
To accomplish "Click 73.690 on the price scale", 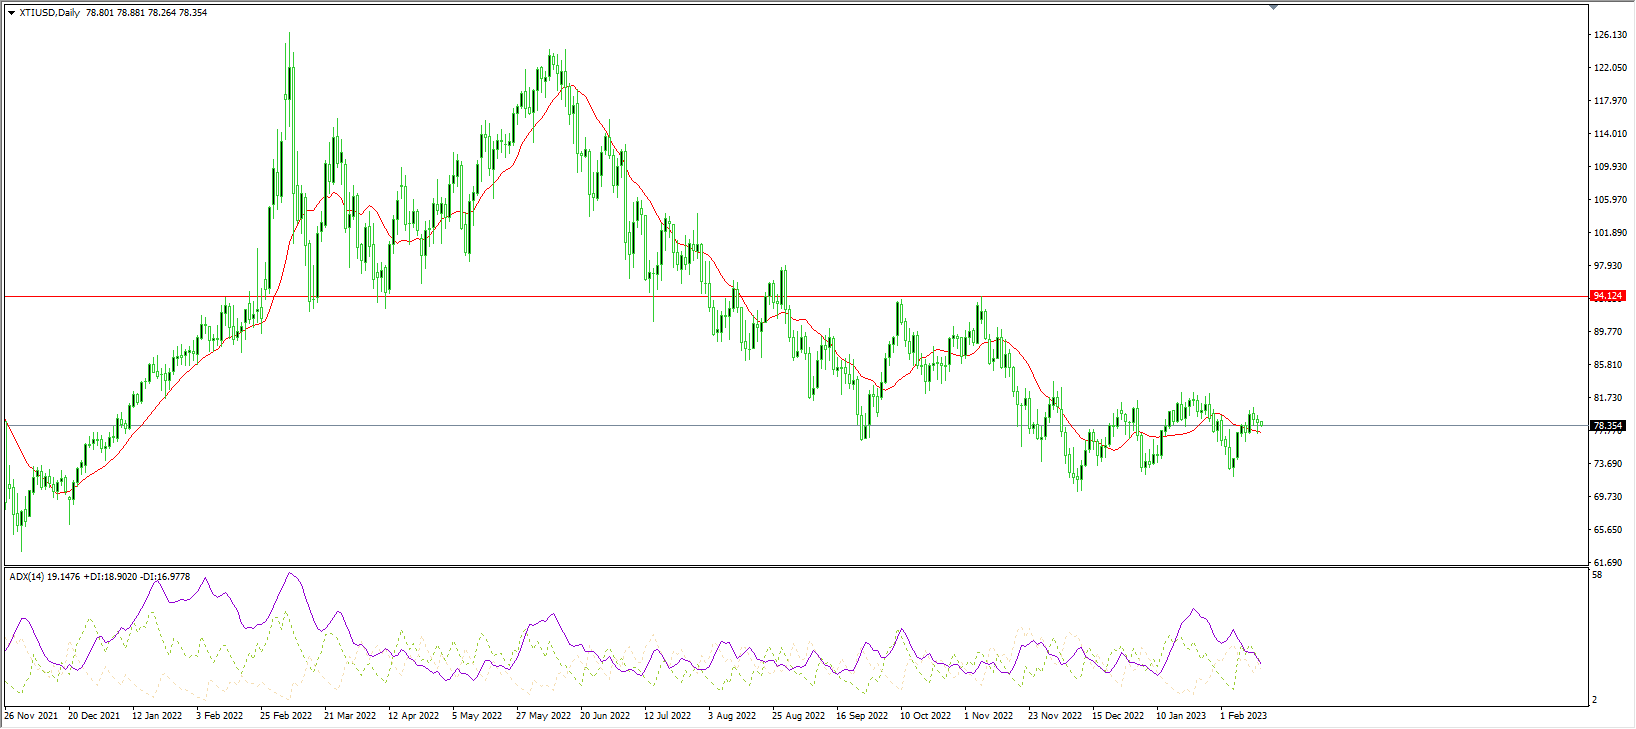I will [1610, 464].
